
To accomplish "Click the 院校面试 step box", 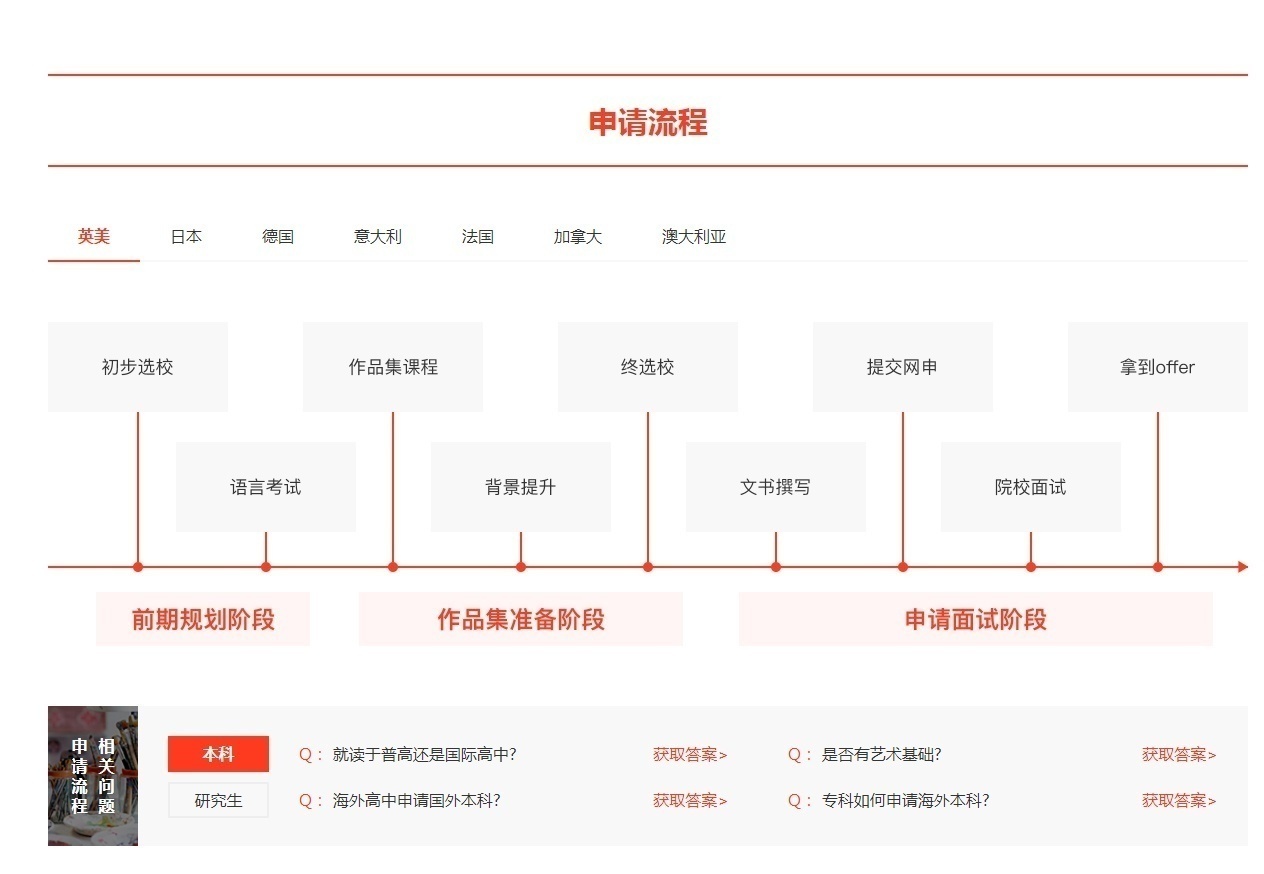I will [1031, 487].
